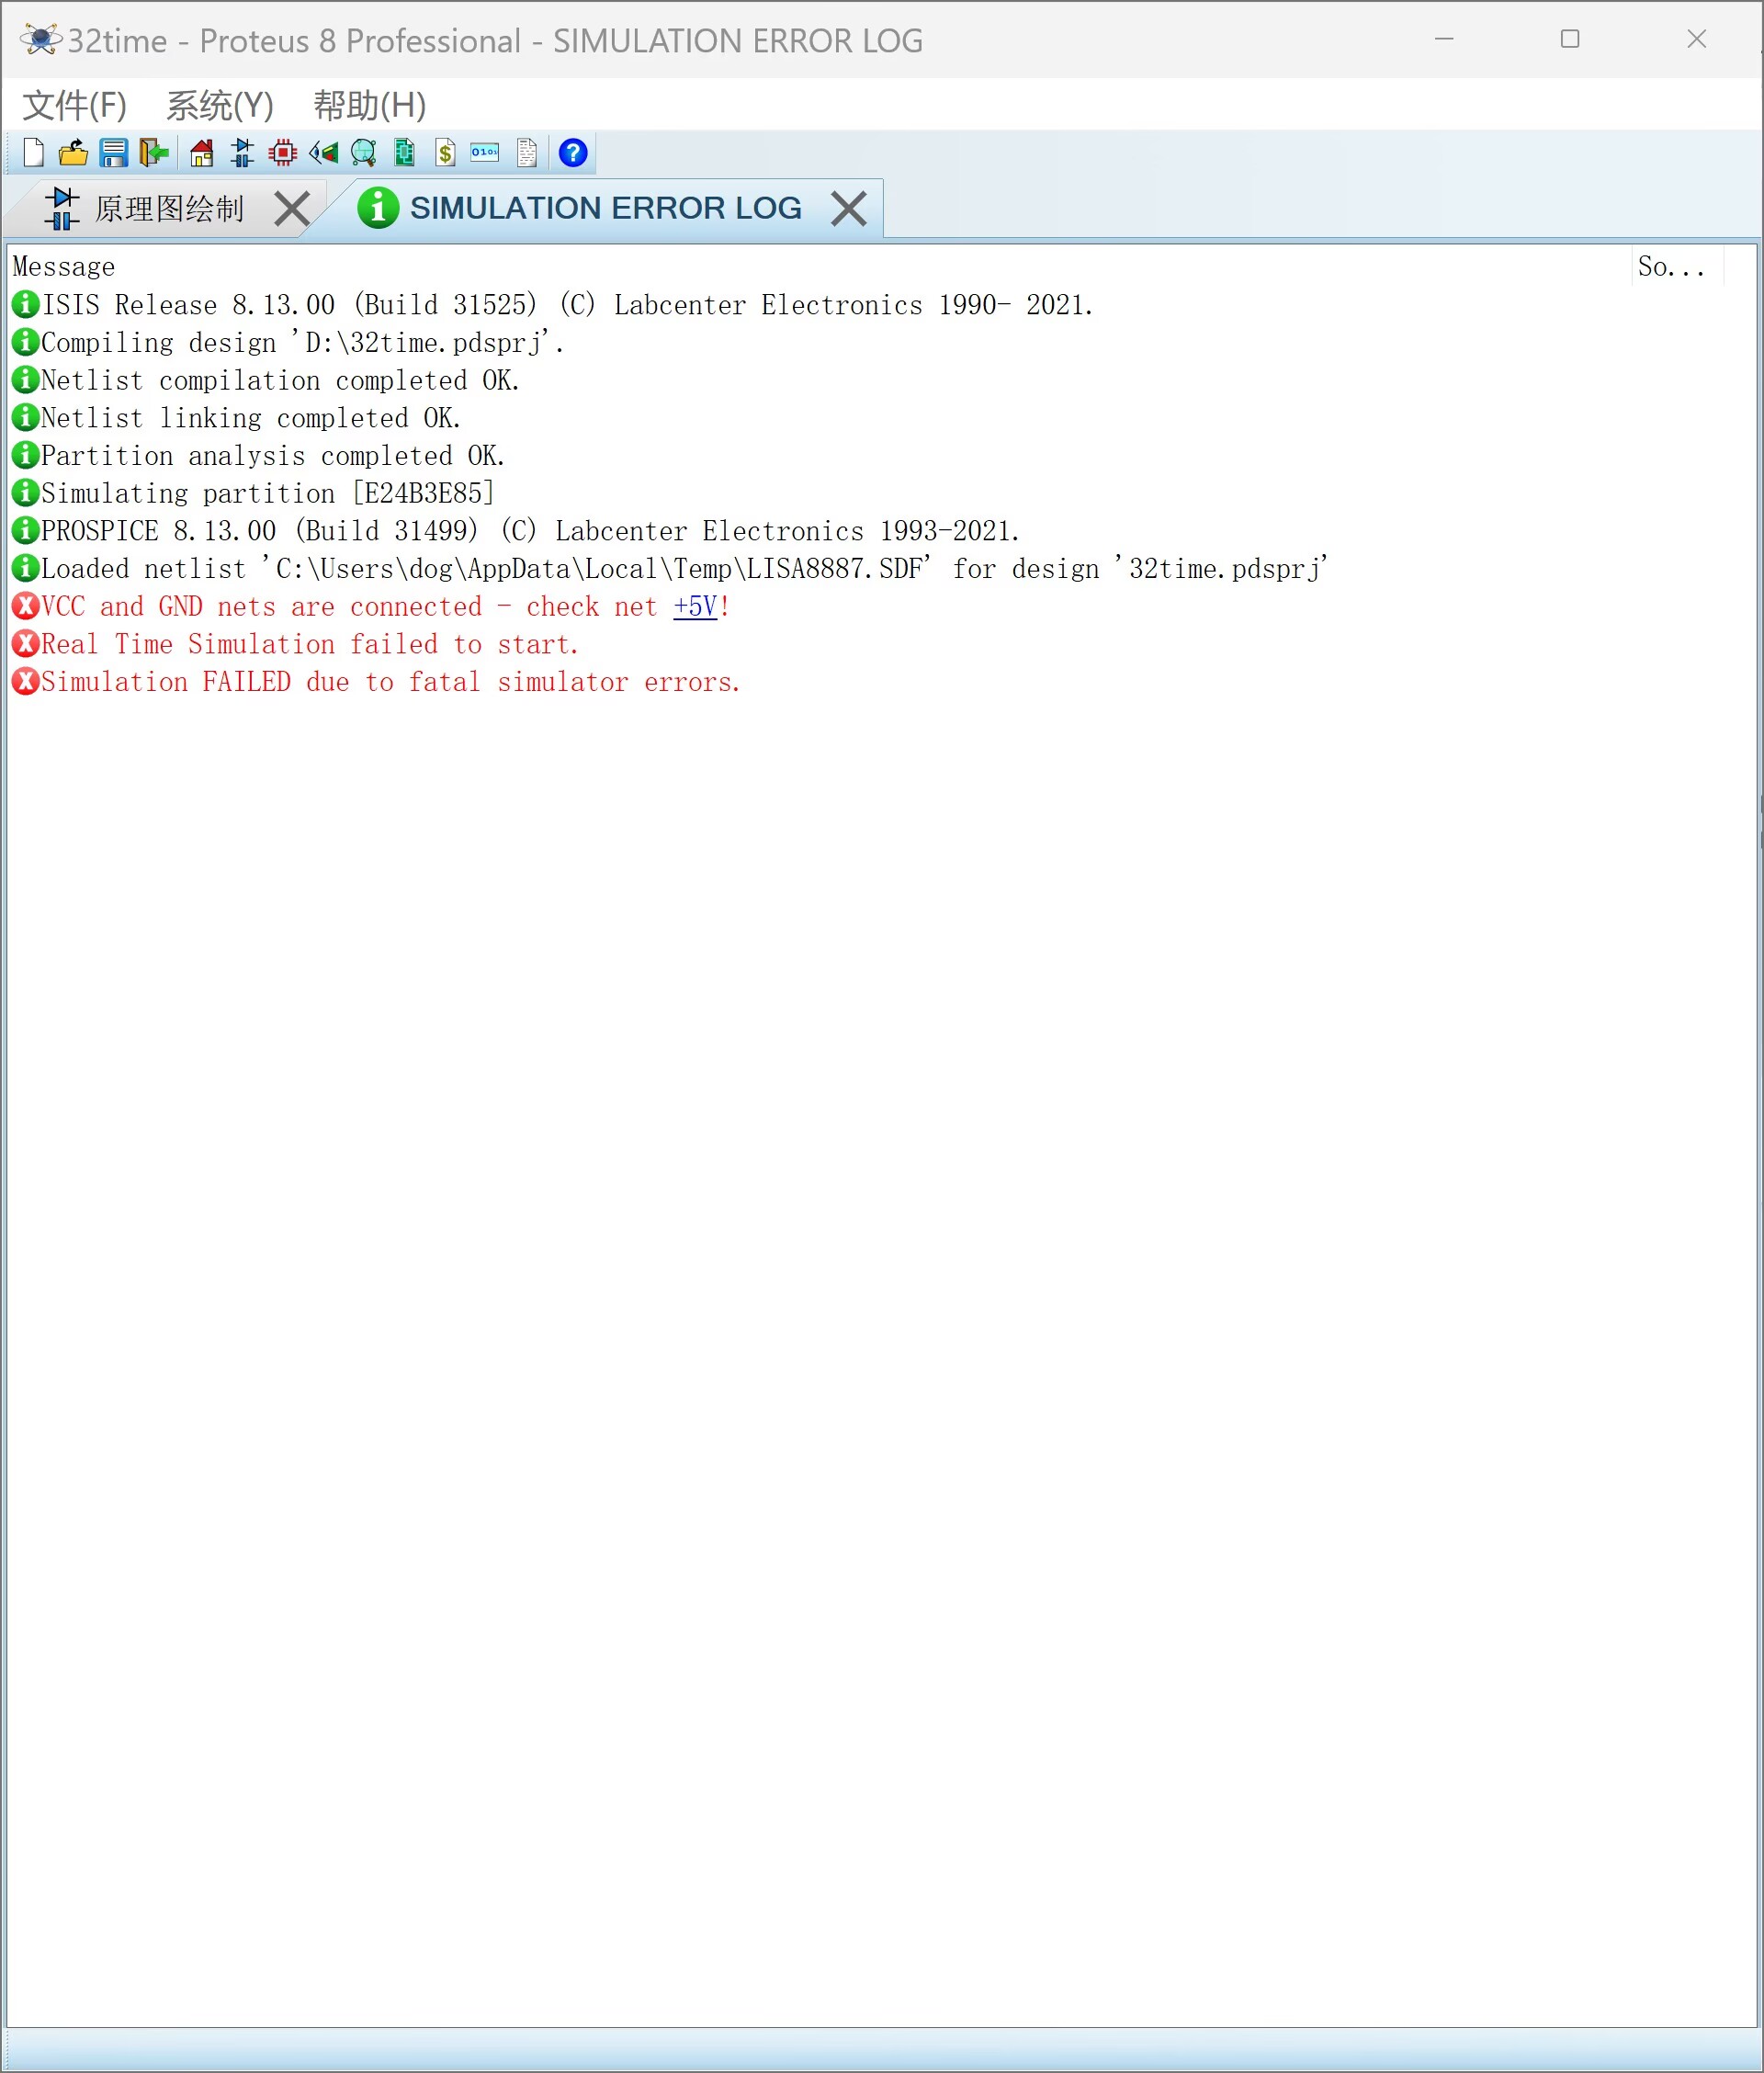The width and height of the screenshot is (1764, 2073).
Task: Close the SIMULATION ERROR LOG tab
Action: [848, 209]
